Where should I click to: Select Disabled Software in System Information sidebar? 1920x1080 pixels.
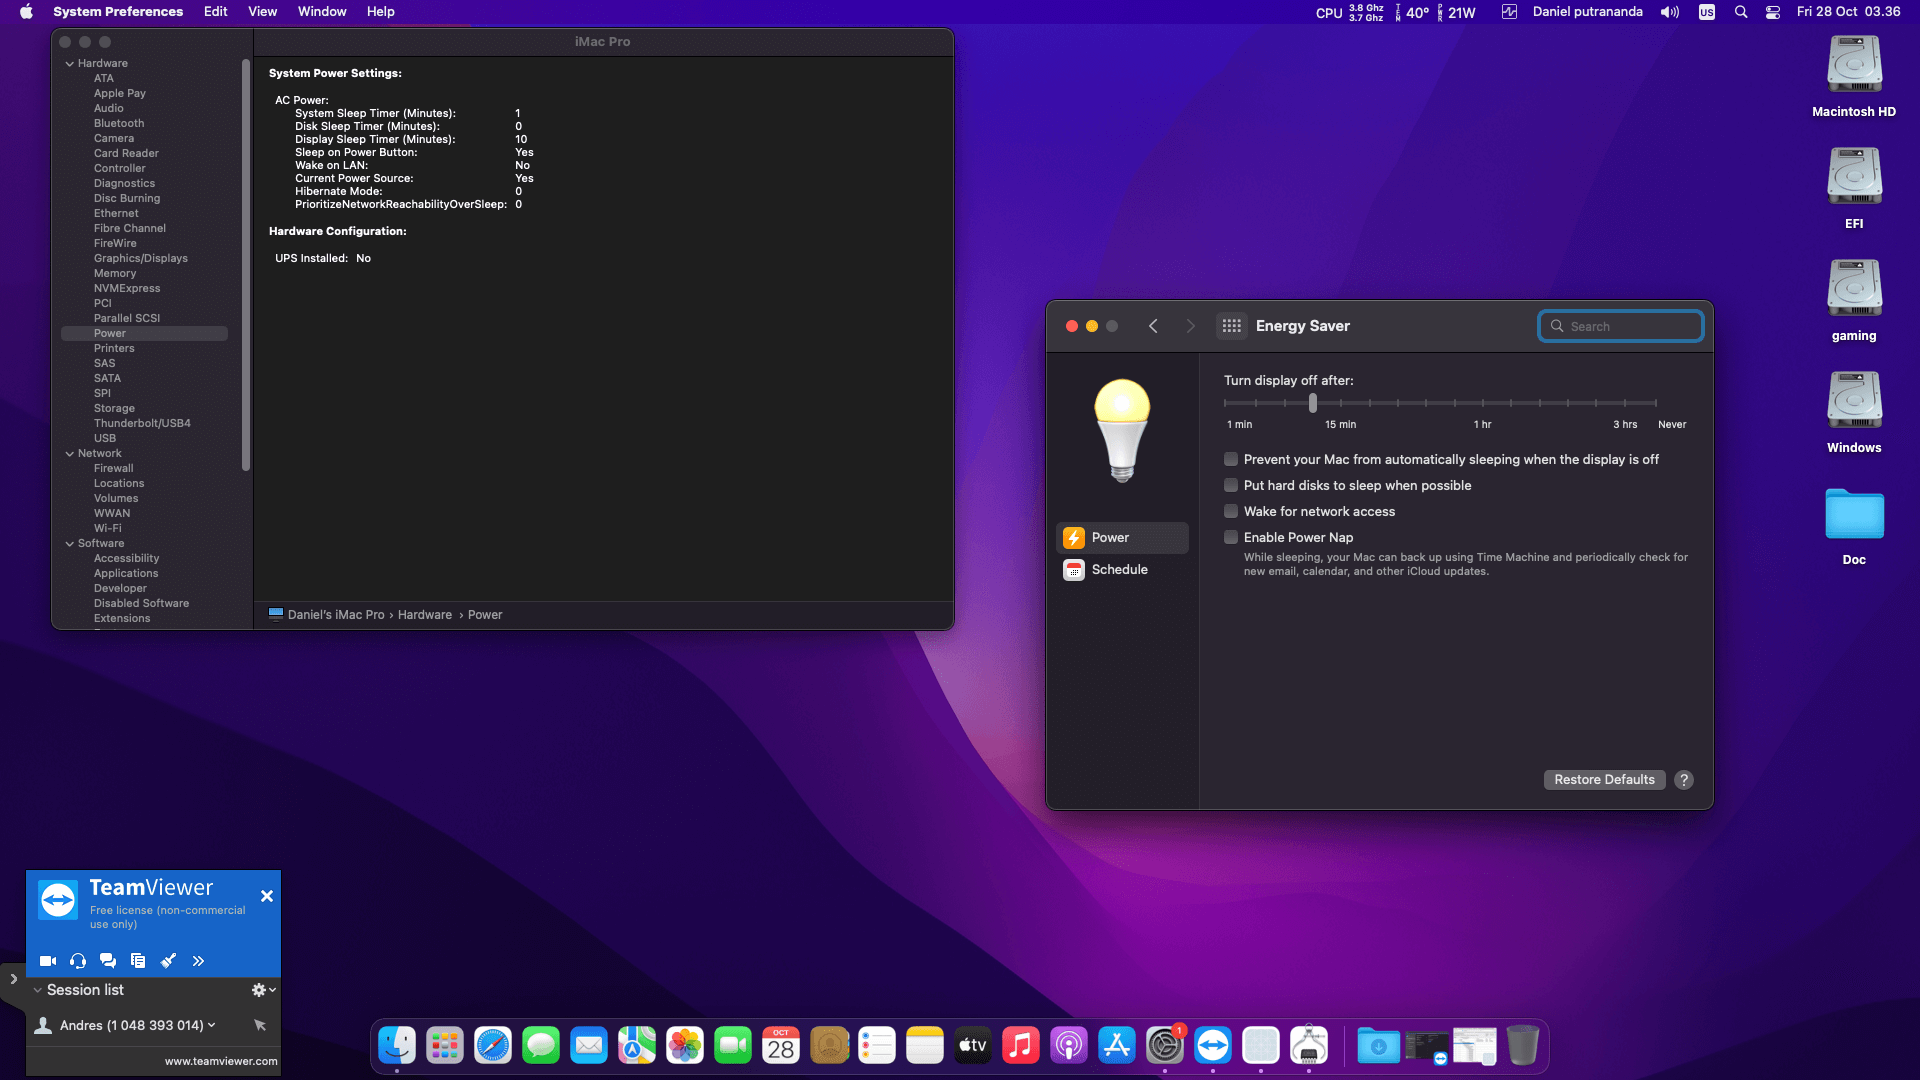coord(141,604)
